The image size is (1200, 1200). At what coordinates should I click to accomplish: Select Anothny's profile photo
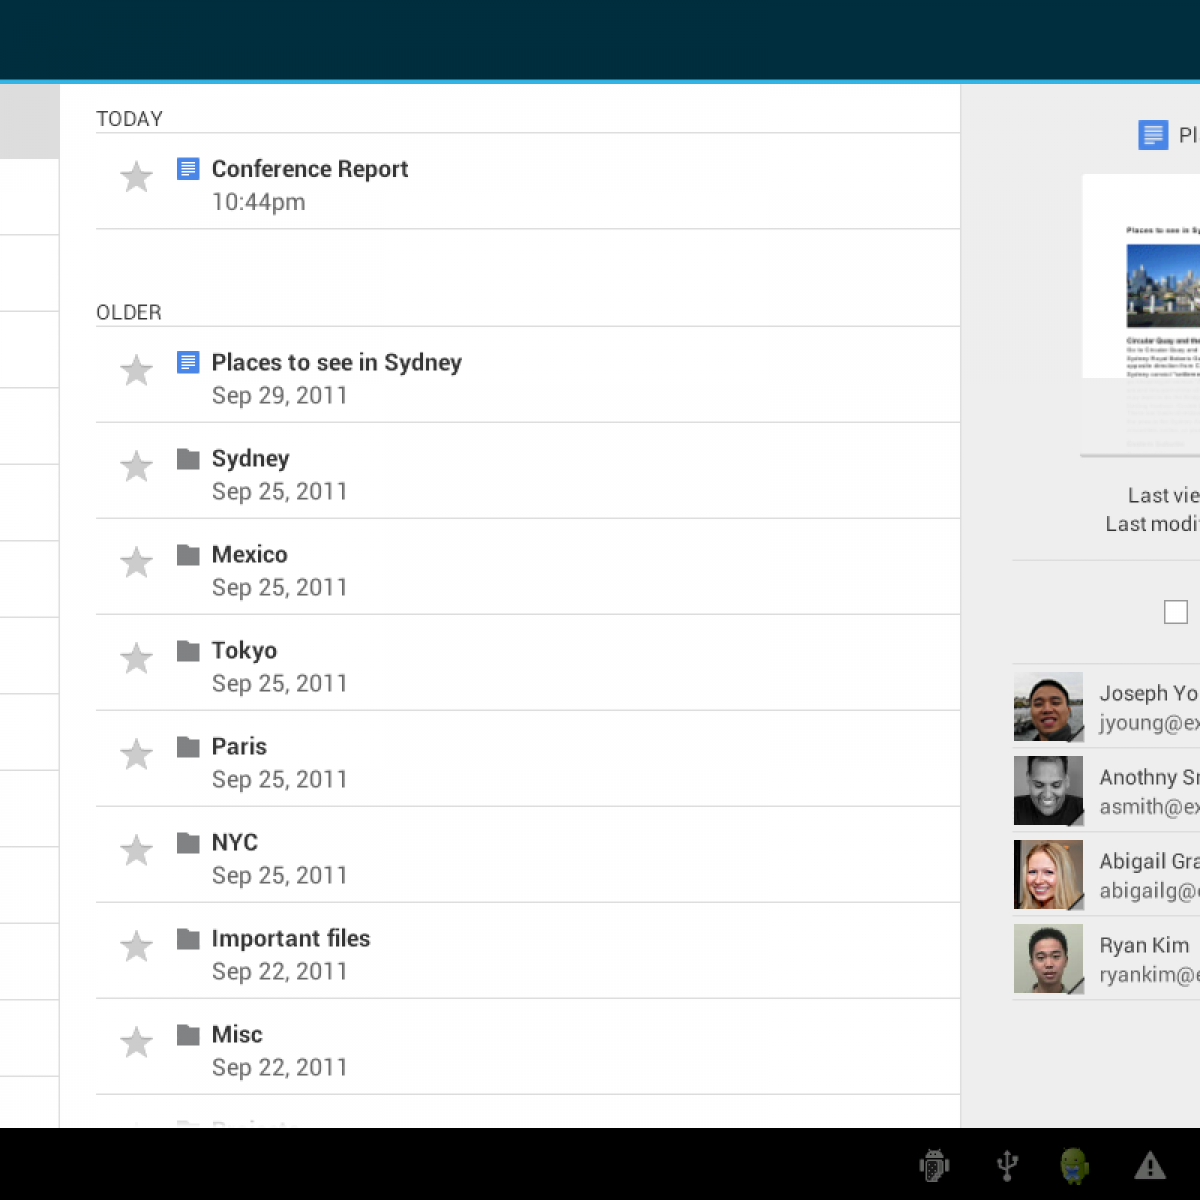click(1048, 791)
